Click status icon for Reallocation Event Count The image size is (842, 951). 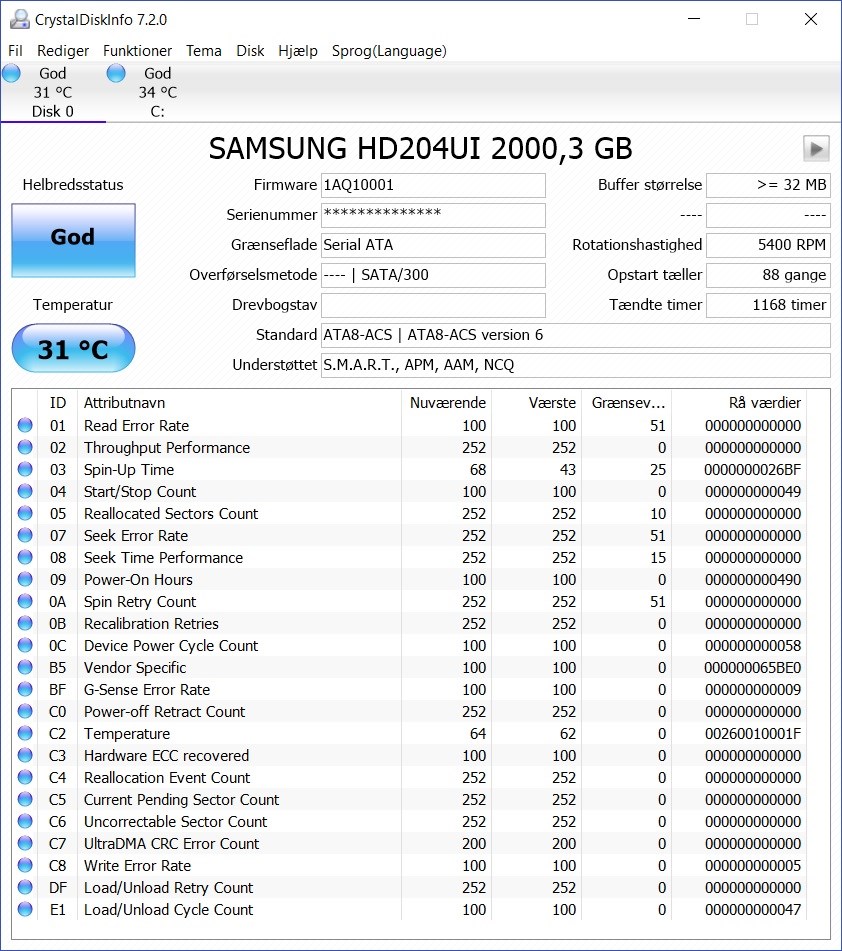coord(25,777)
